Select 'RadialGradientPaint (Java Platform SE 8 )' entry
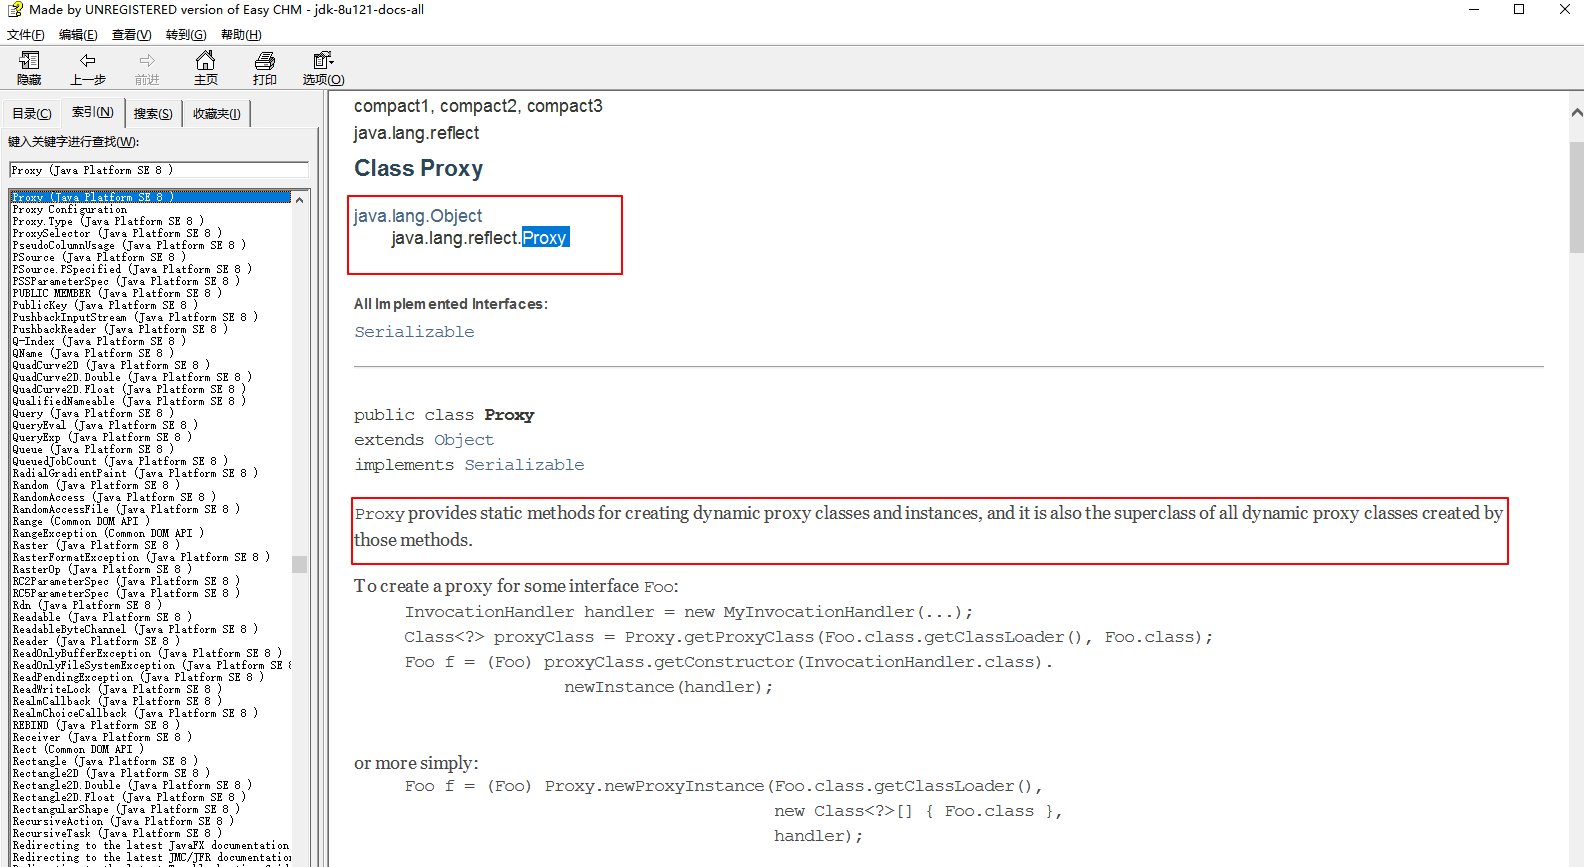Image resolution: width=1584 pixels, height=867 pixels. tap(134, 473)
